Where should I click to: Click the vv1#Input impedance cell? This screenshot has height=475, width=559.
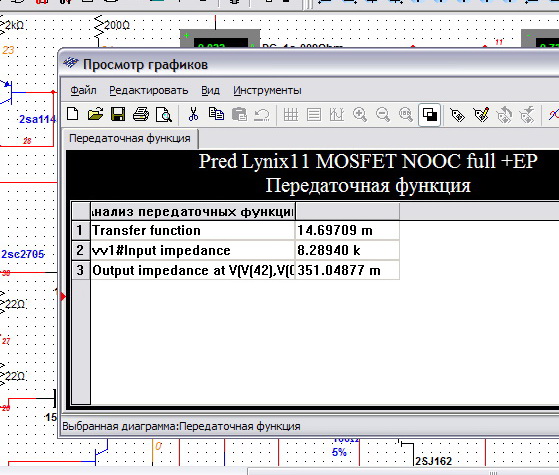click(193, 250)
